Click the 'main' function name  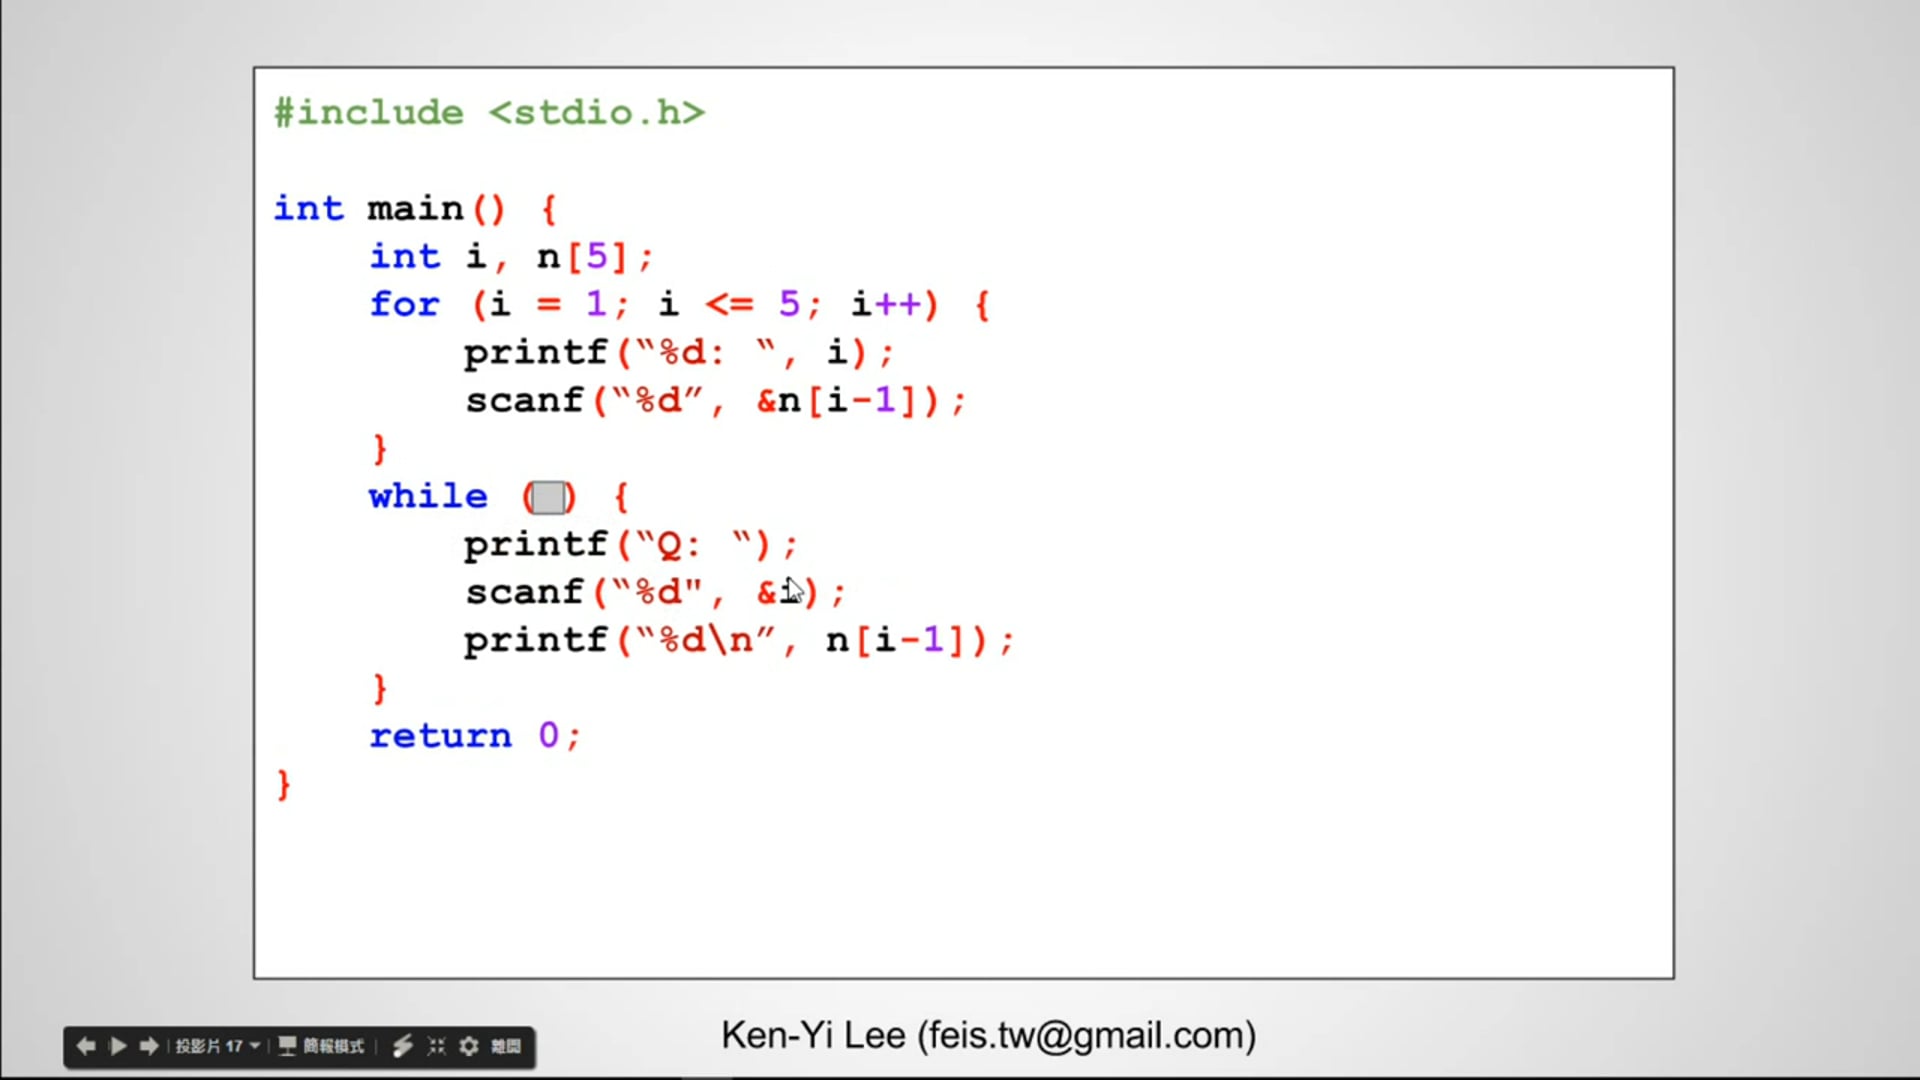tap(415, 209)
